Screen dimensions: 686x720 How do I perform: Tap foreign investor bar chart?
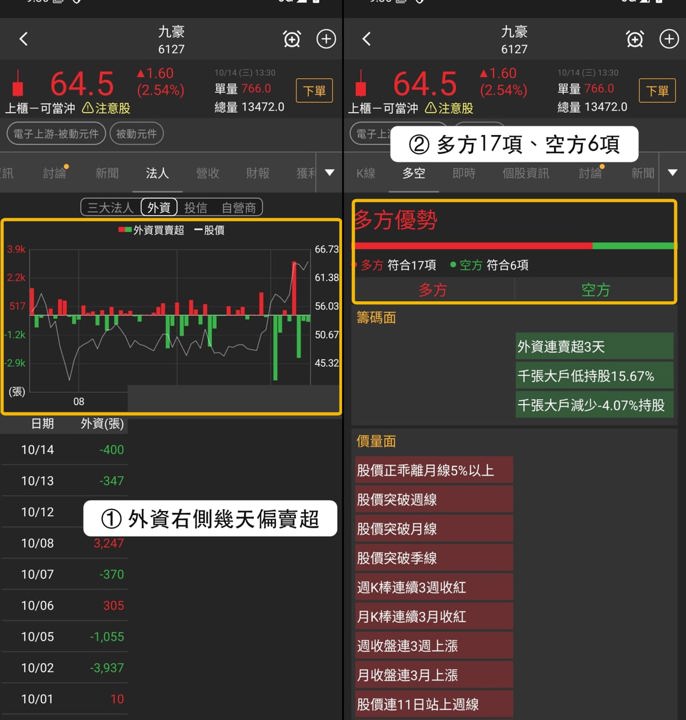(x=171, y=317)
